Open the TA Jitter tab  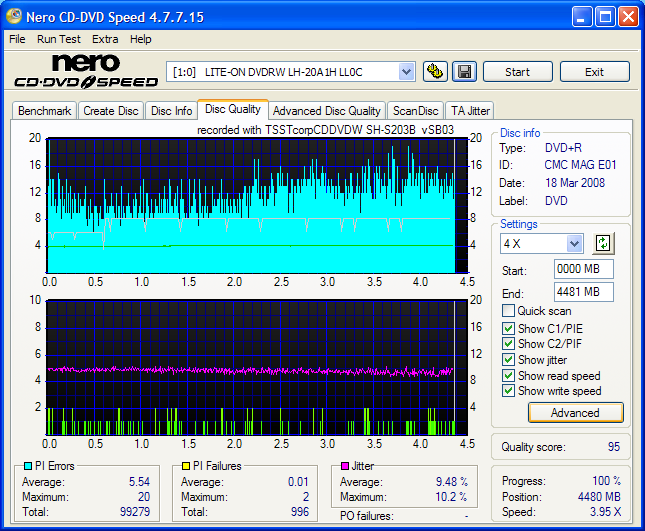coord(470,111)
